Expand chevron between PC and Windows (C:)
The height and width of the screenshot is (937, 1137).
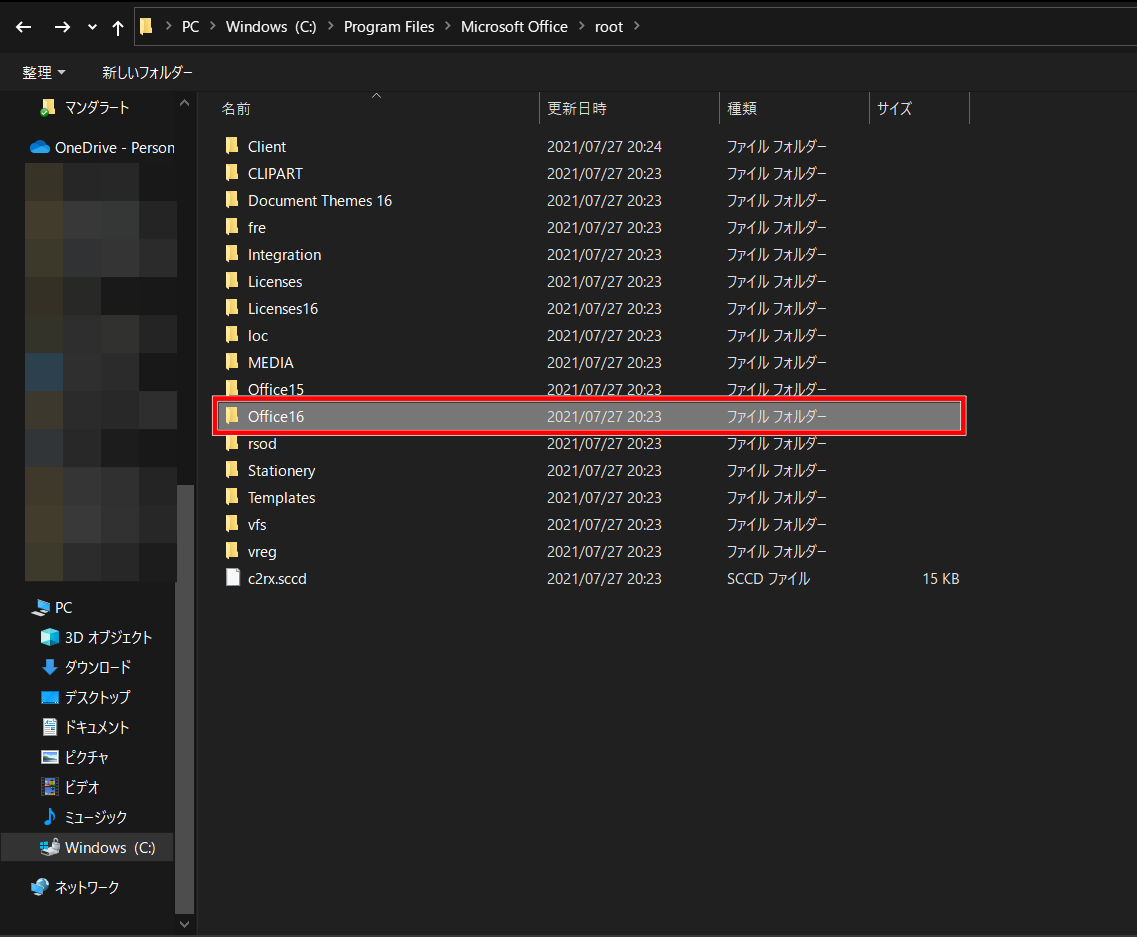[x=212, y=26]
